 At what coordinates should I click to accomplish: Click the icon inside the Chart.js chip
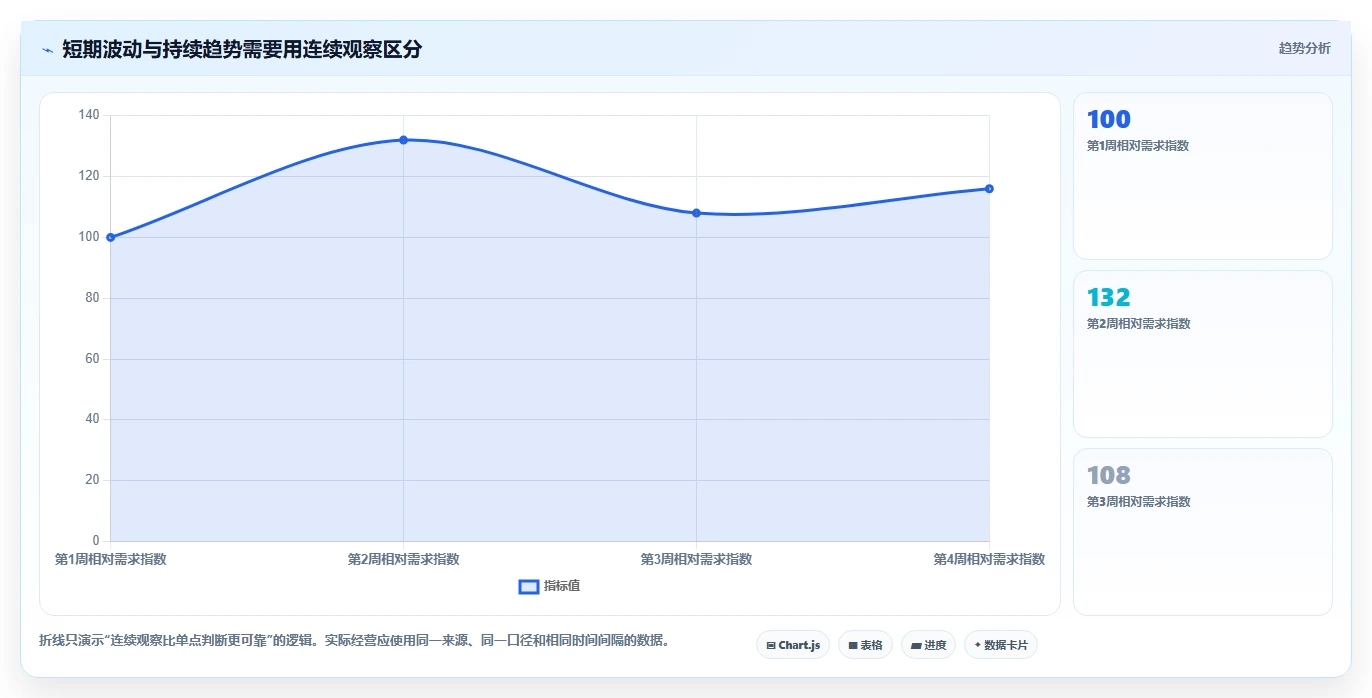tap(771, 646)
